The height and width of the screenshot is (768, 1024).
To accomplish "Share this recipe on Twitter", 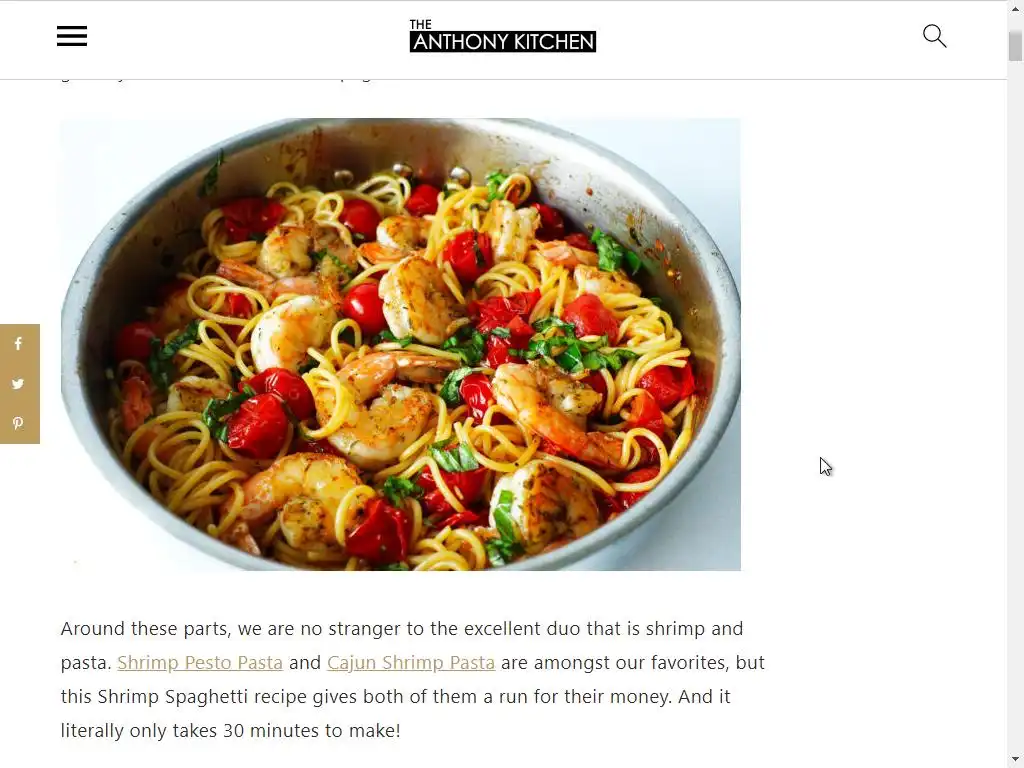I will (18, 383).
